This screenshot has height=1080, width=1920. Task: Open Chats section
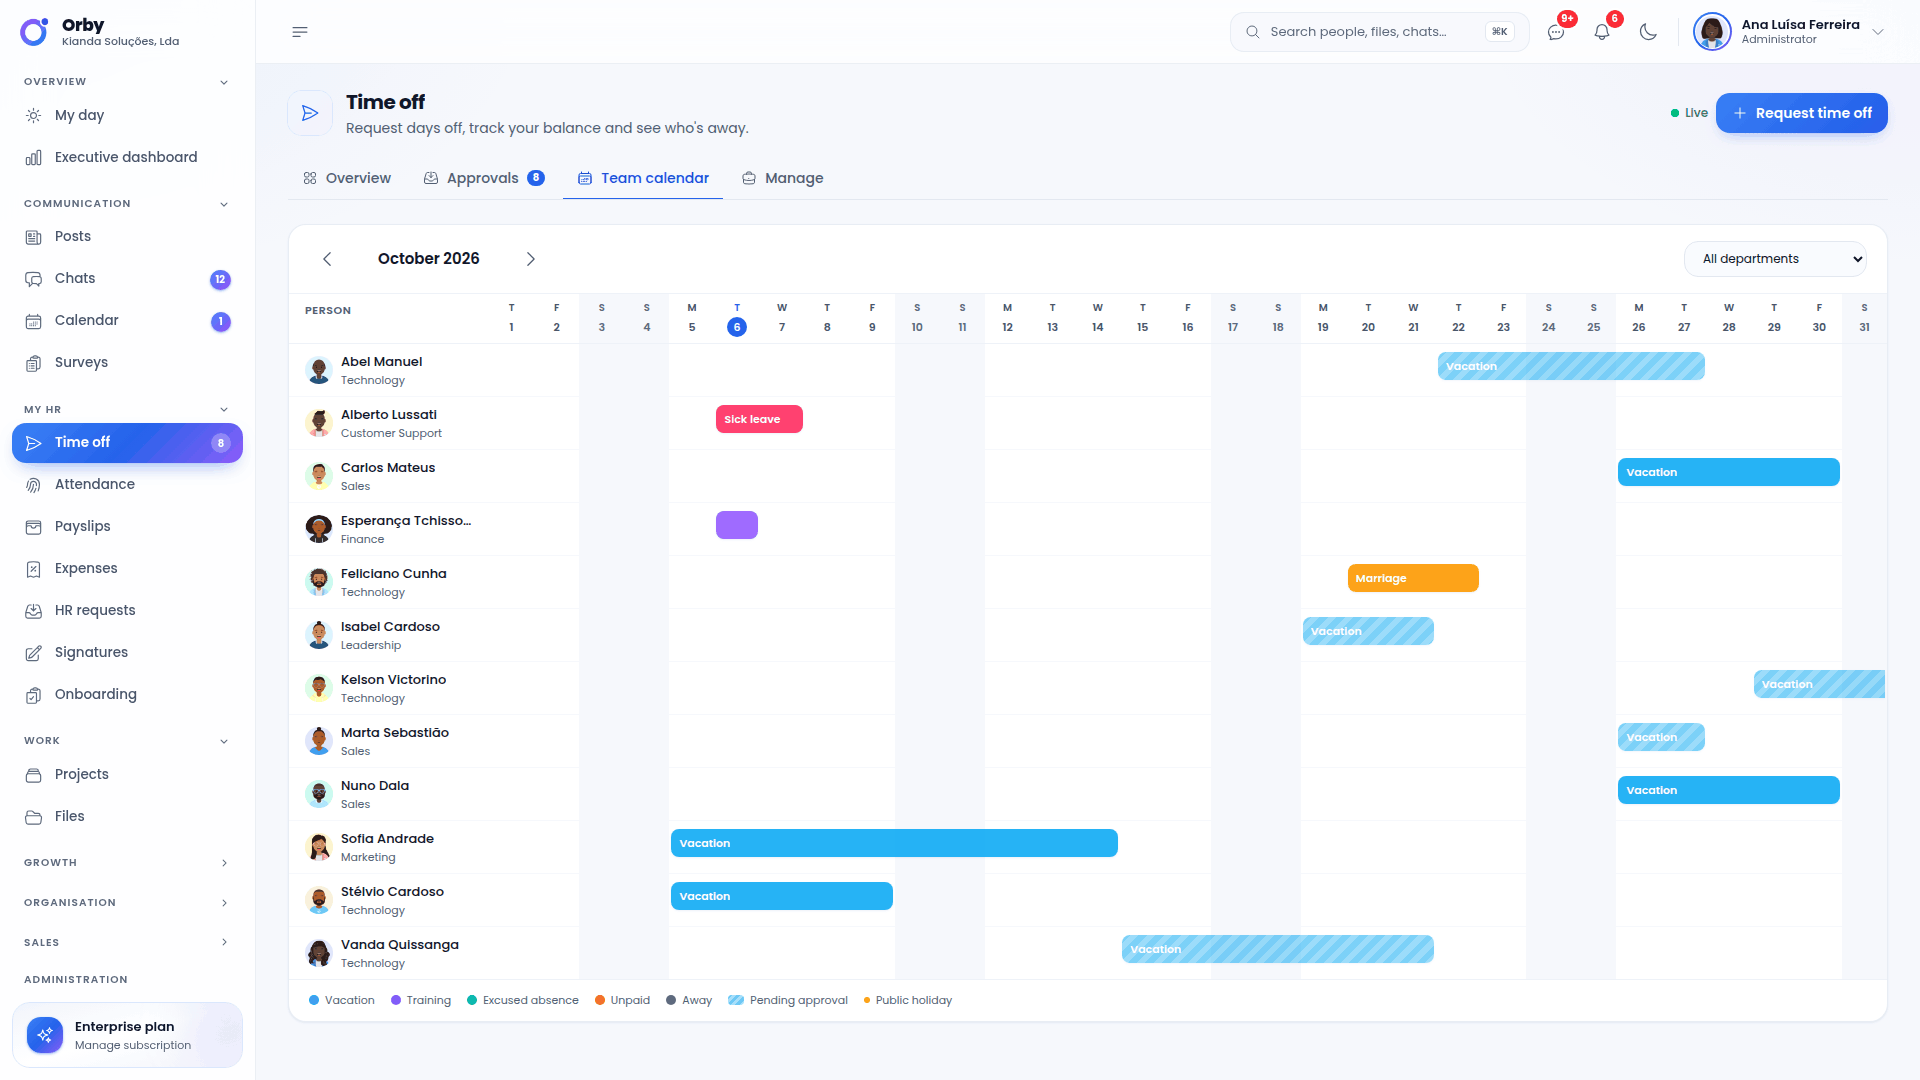point(127,278)
